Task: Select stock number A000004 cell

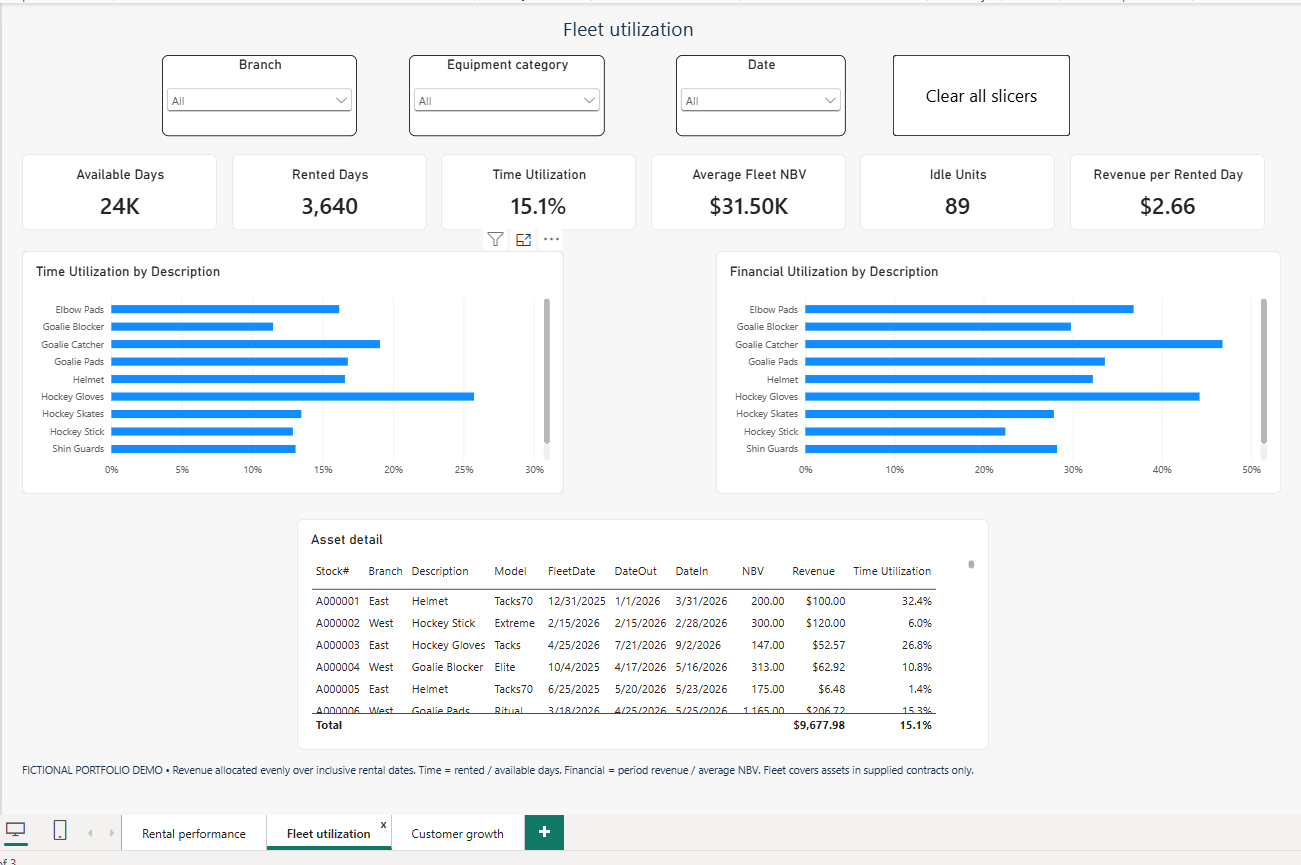Action: (337, 667)
